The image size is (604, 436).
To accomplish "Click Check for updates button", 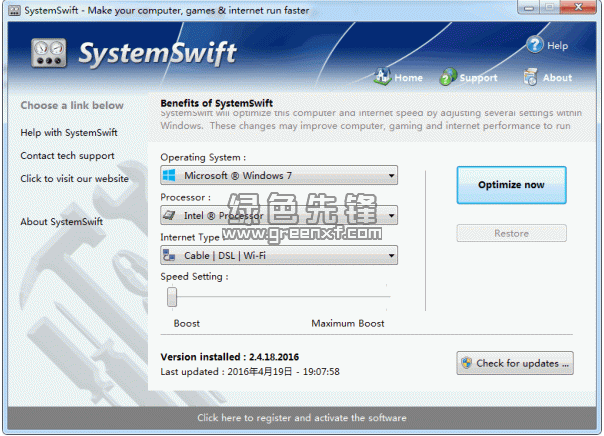I will coord(515,363).
